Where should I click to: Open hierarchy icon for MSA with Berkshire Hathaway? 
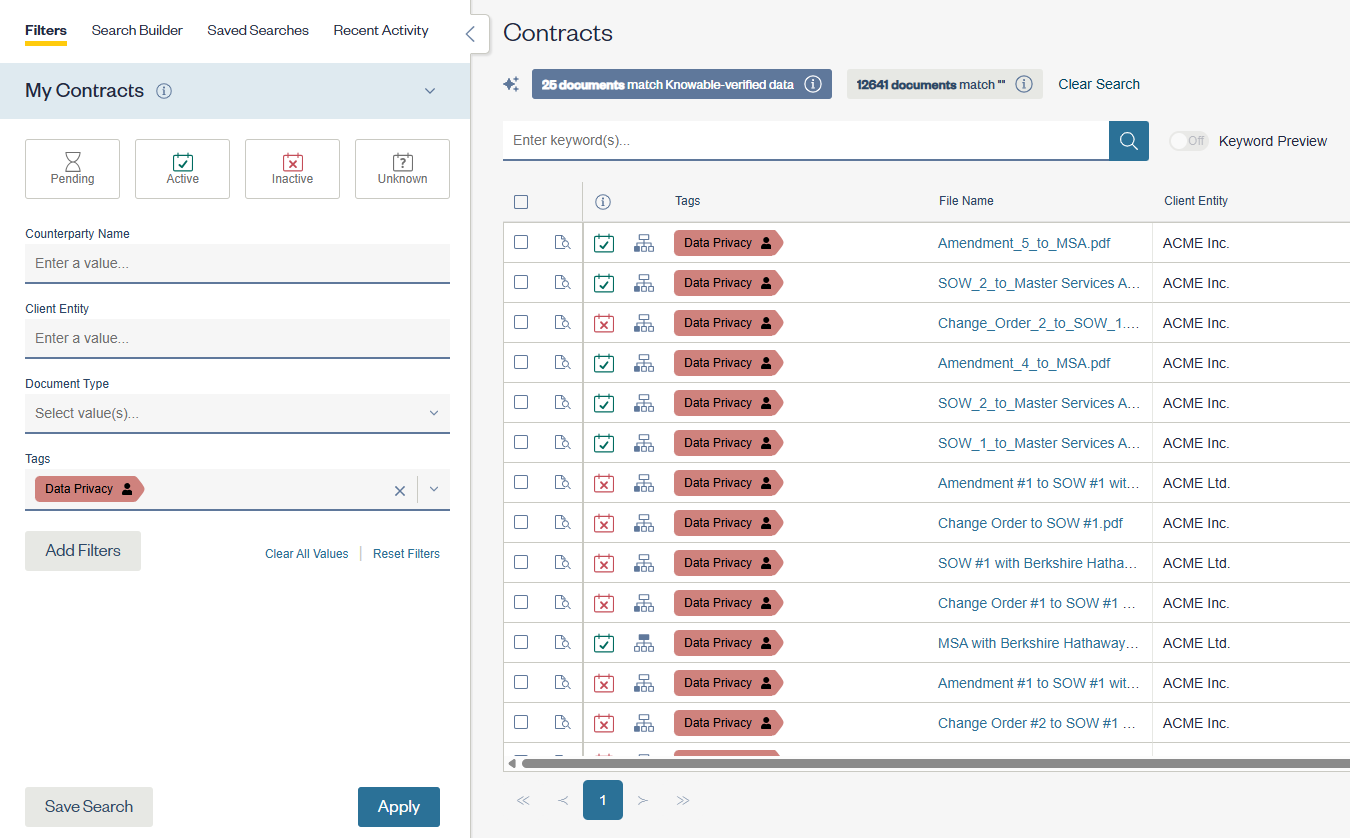[644, 643]
